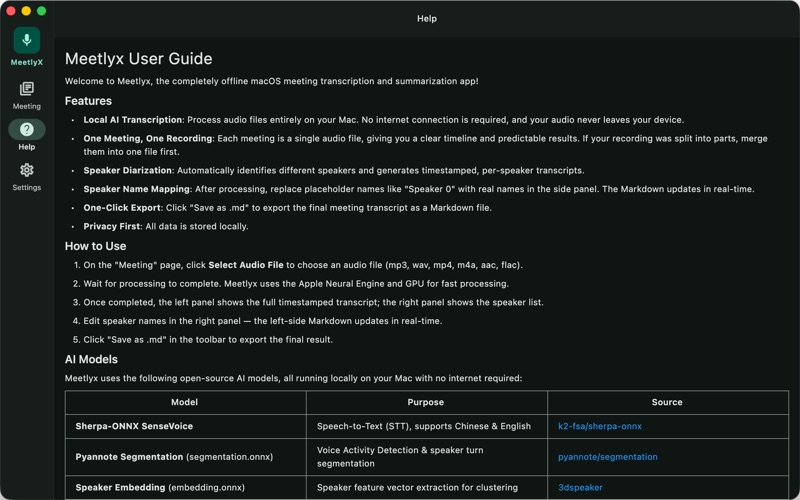
Task: Click the Help label in sidebar
Action: [27, 147]
